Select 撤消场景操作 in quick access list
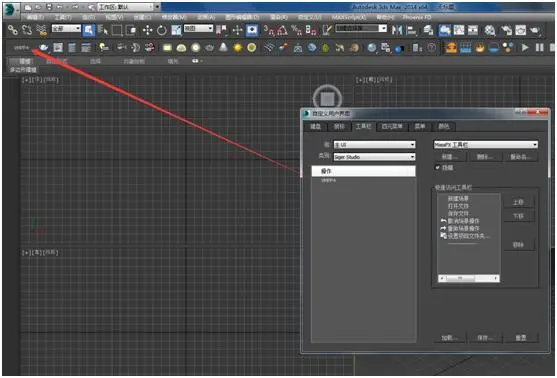 (463, 221)
